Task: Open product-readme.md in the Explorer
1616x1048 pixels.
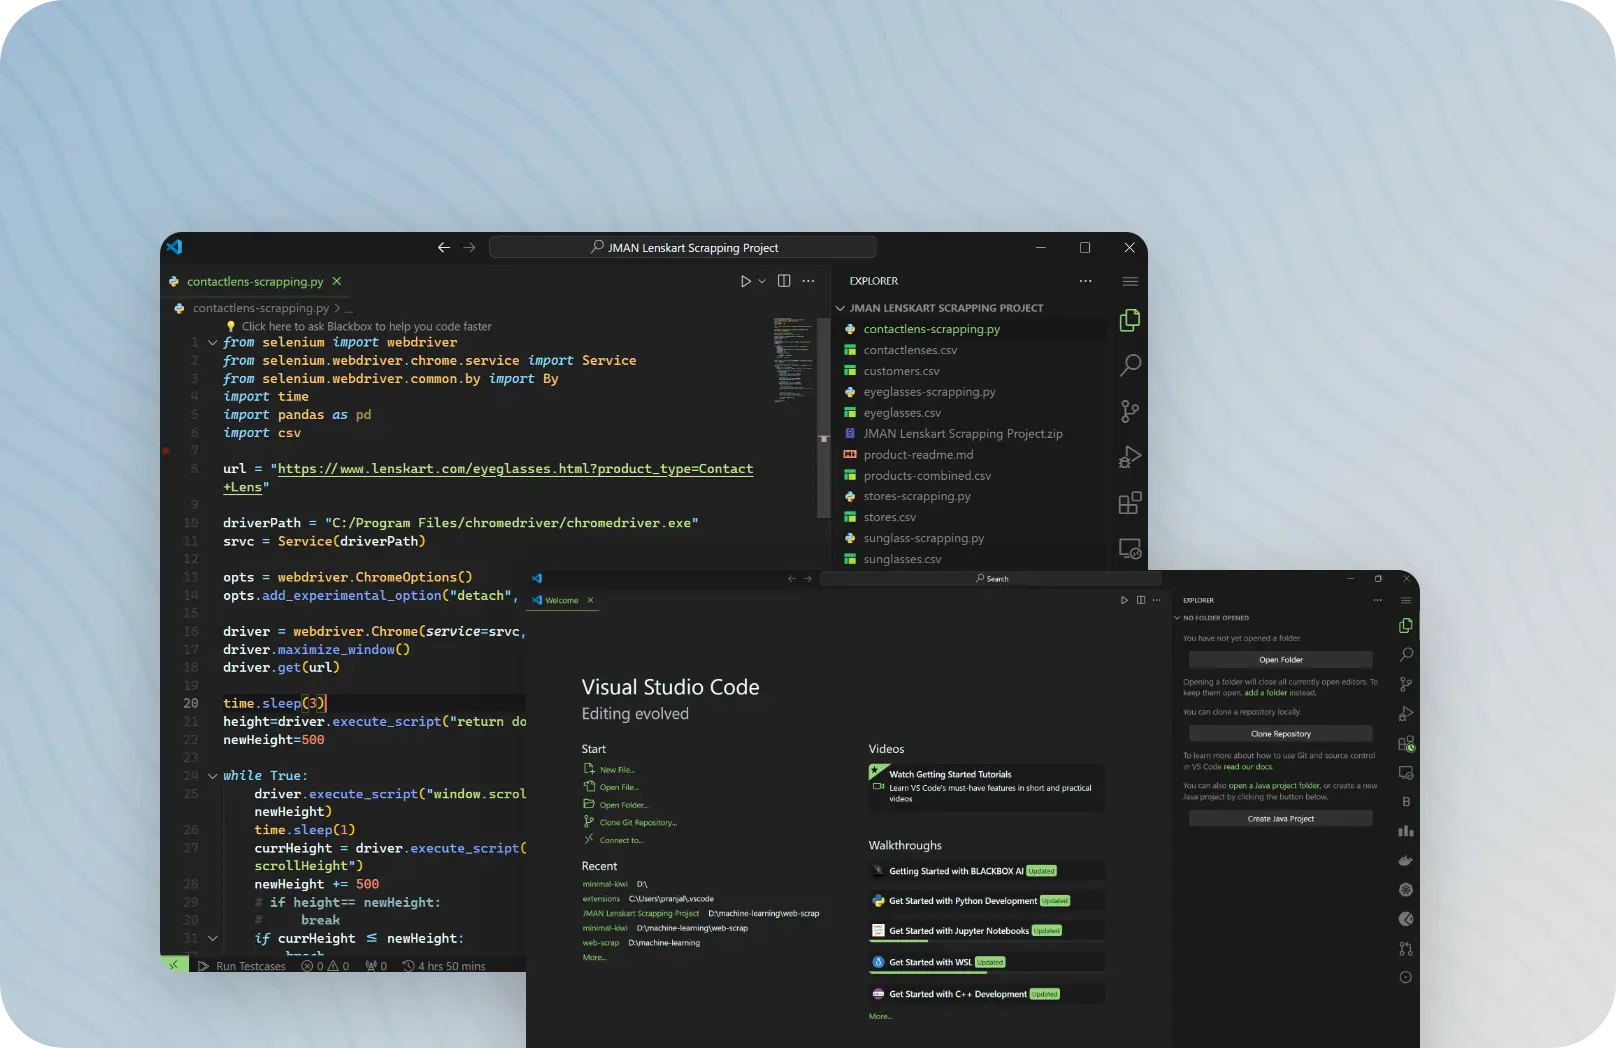Action: [918, 455]
